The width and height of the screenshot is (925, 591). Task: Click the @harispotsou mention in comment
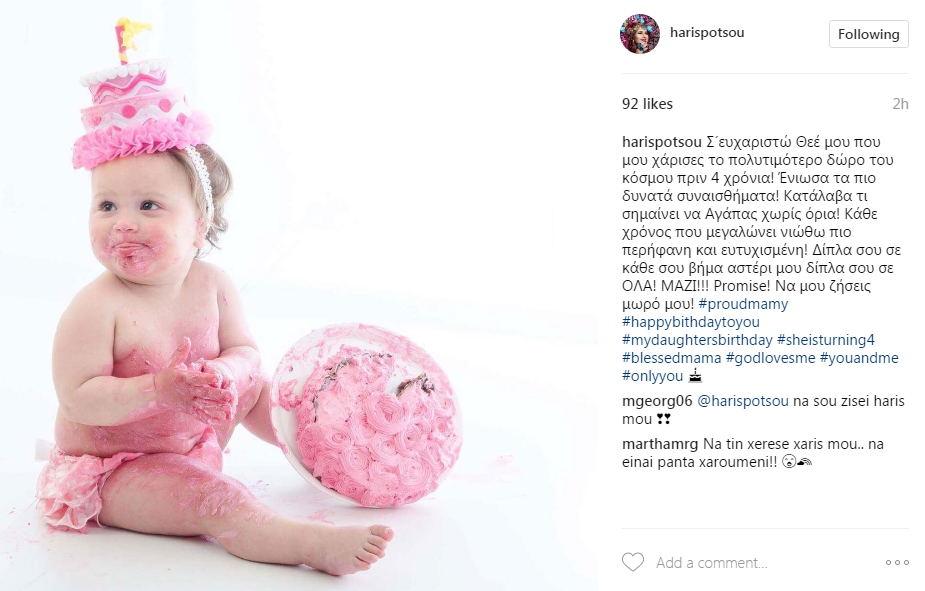coord(743,401)
